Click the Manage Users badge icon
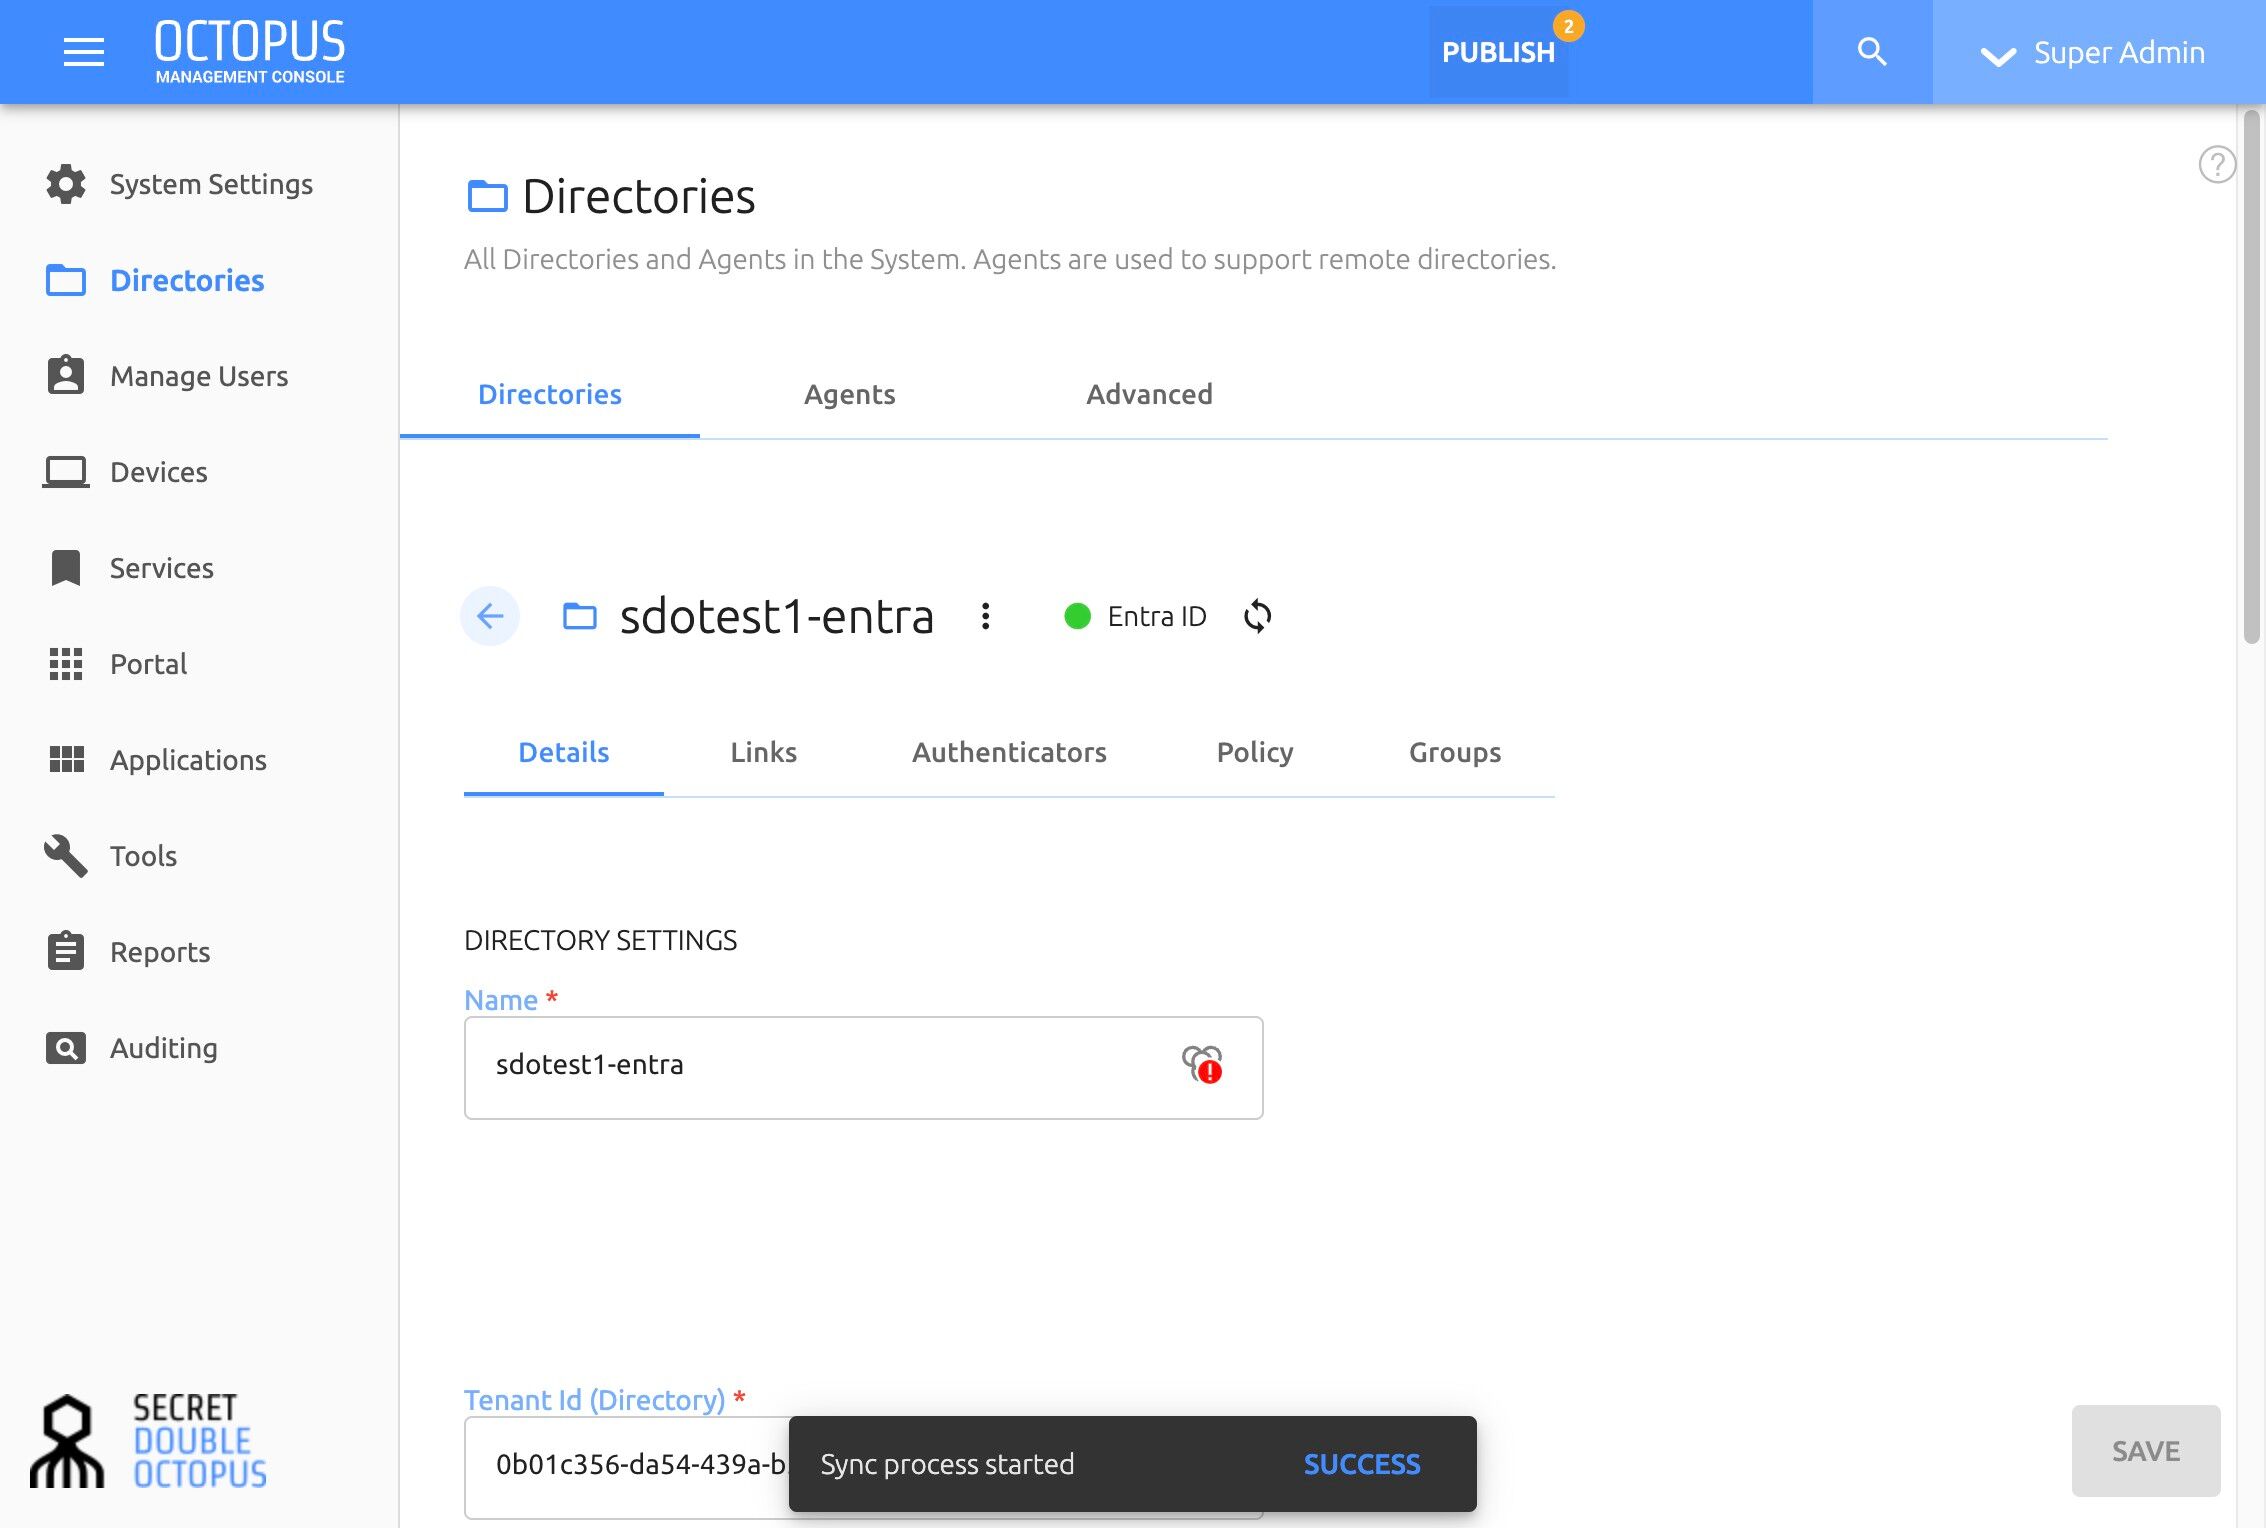 pos(66,376)
